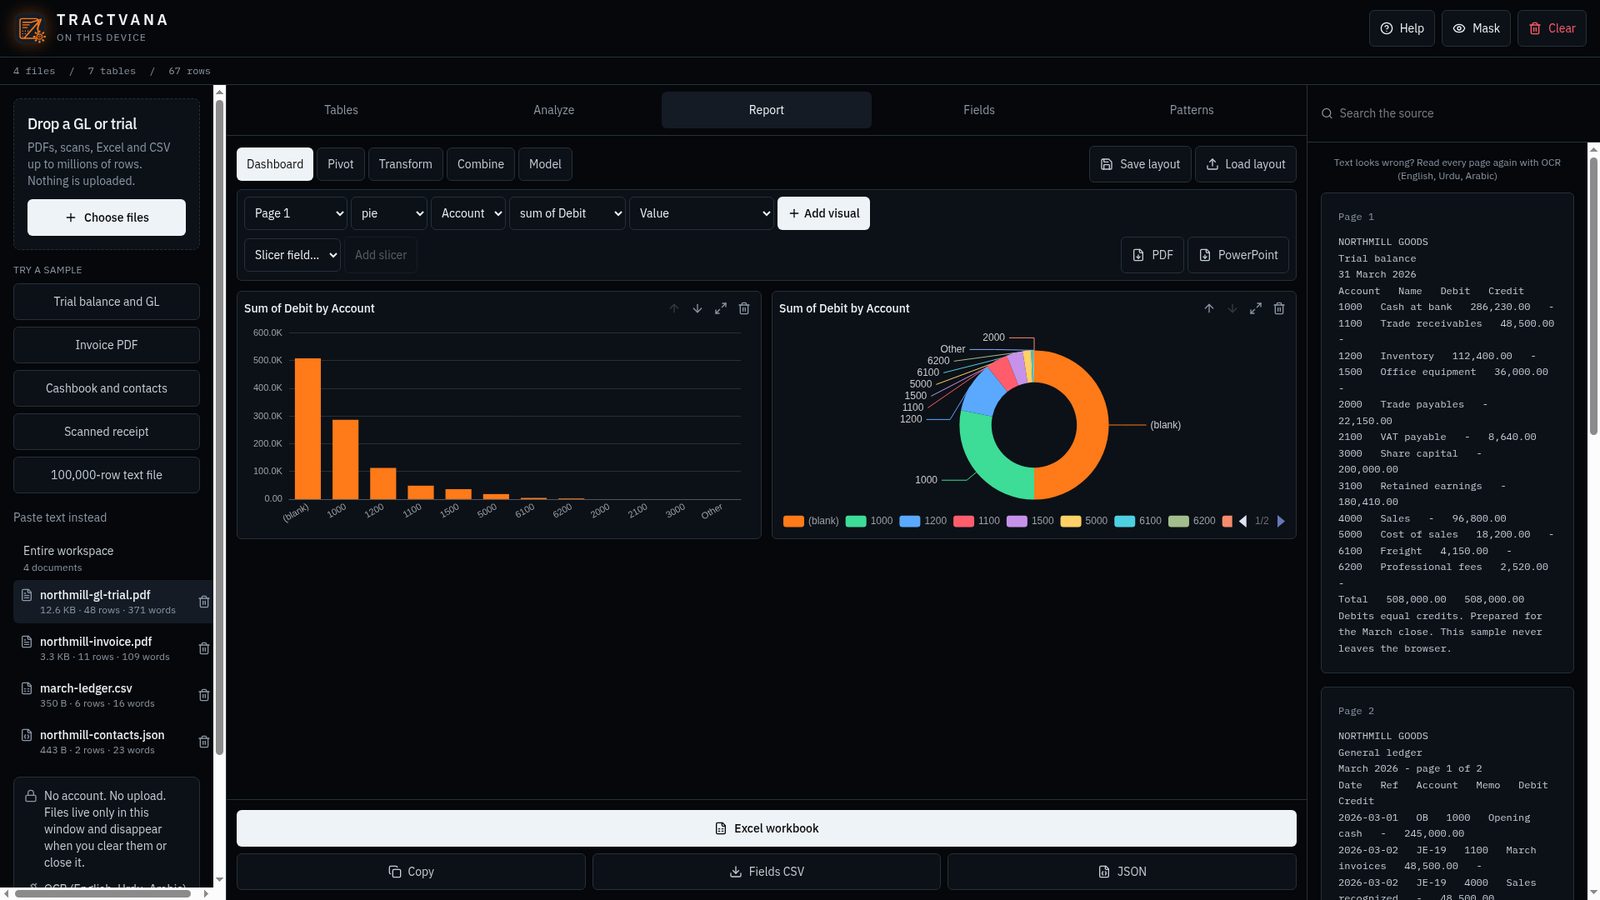Open the Page 1 dropdown
The width and height of the screenshot is (1600, 900).
(x=296, y=213)
